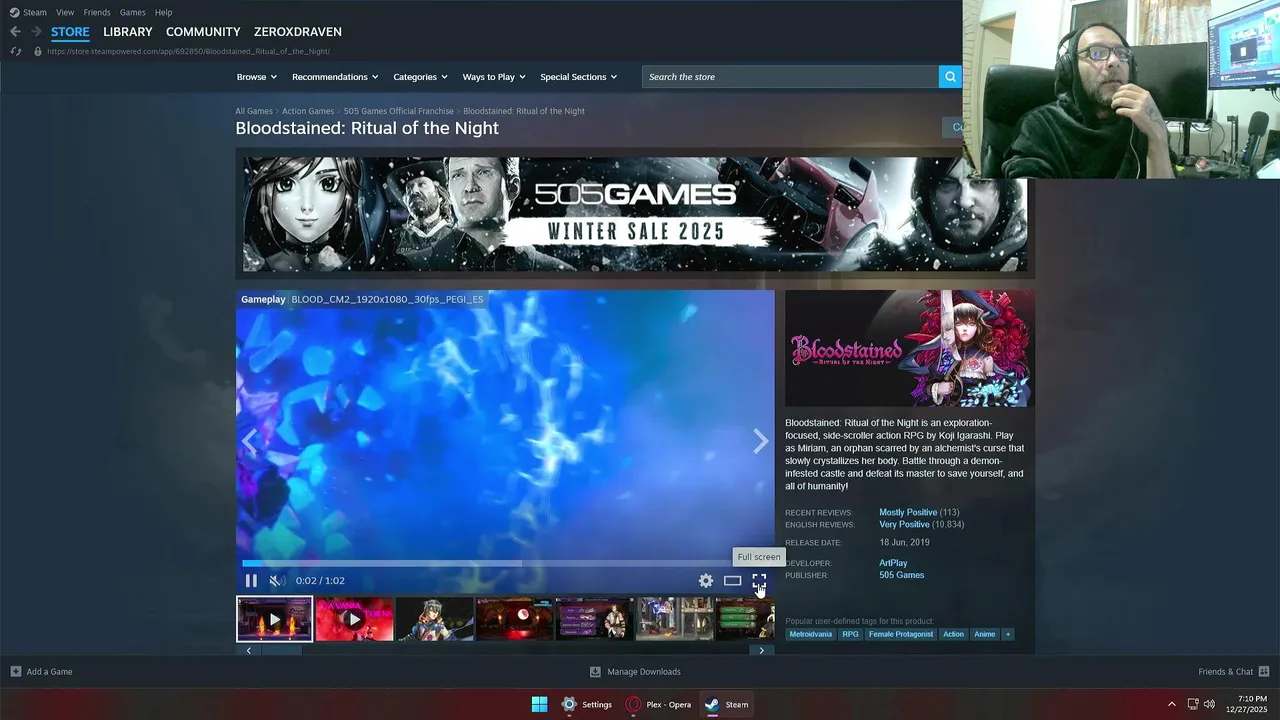Click the thumbnail strip scrollbar handle
This screenshot has width=1280, height=720.
coord(281,650)
